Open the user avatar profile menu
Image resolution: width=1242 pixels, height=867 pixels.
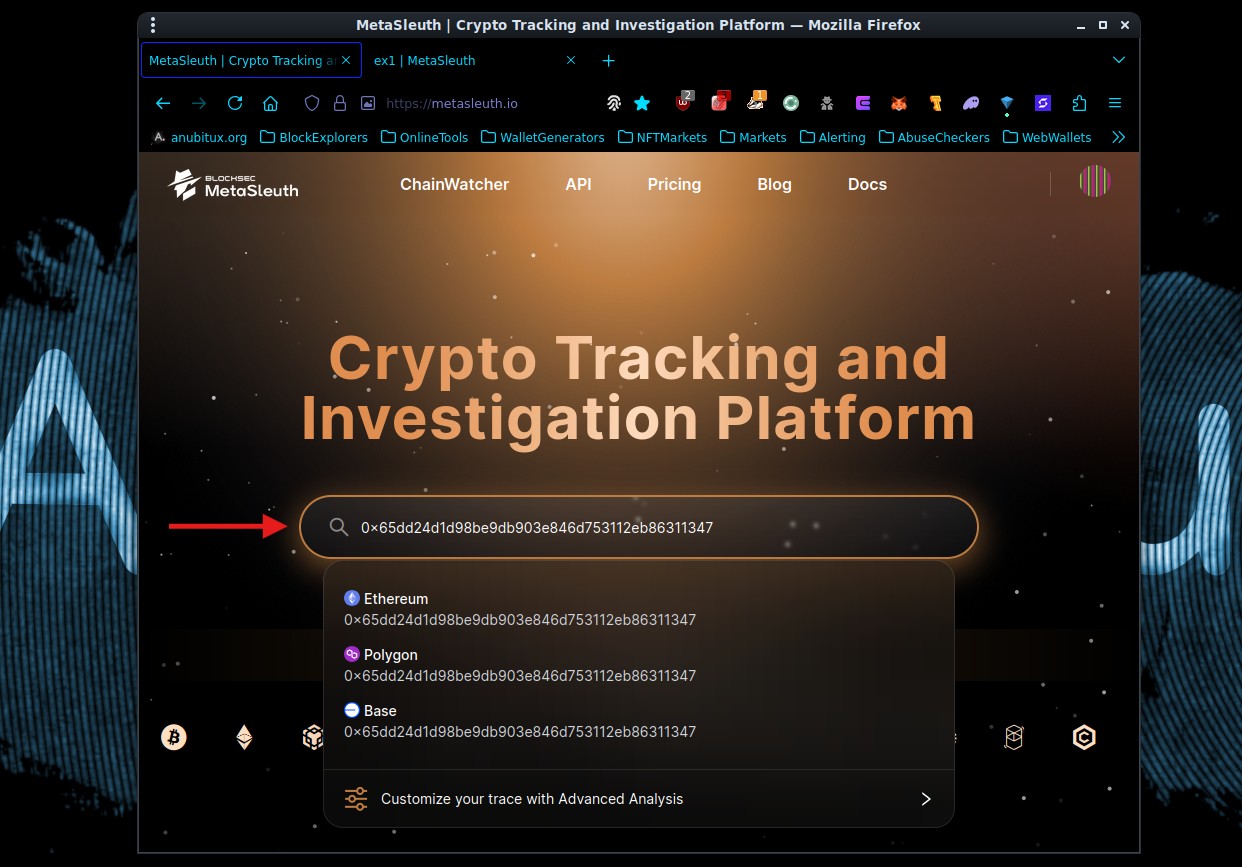1095,181
